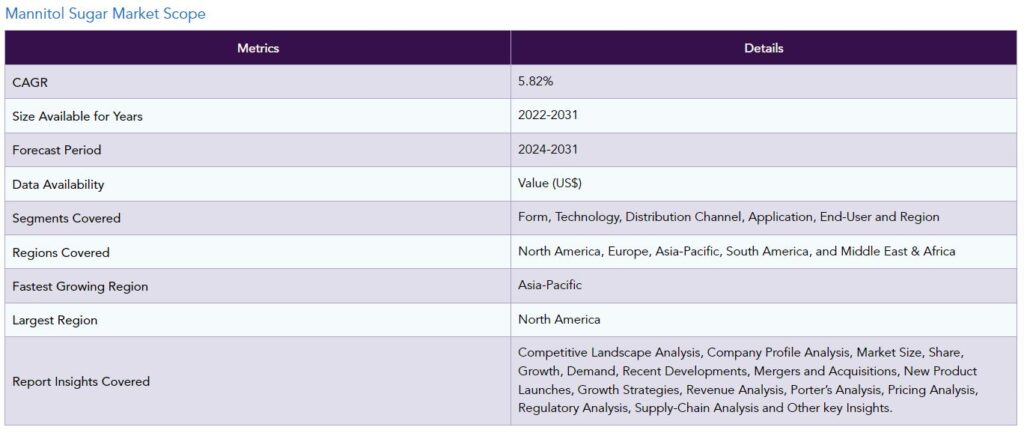The width and height of the screenshot is (1024, 436).
Task: Select the Regions Covered label
Action: 61,252
